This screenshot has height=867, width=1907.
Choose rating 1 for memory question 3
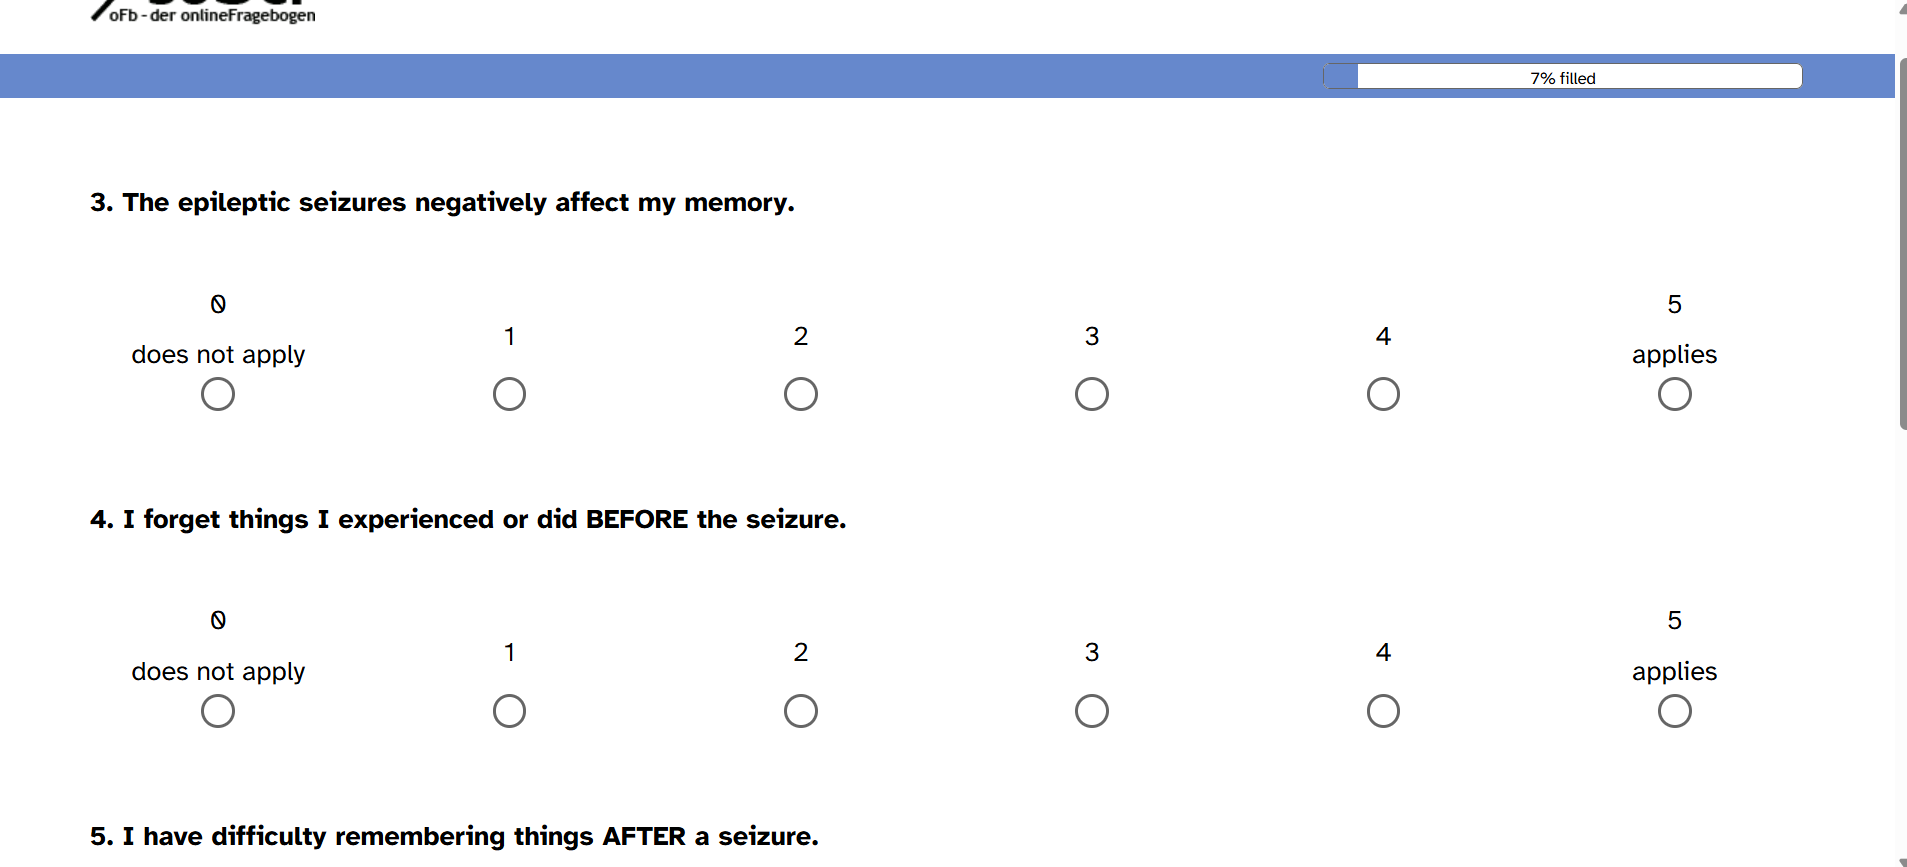point(509,394)
